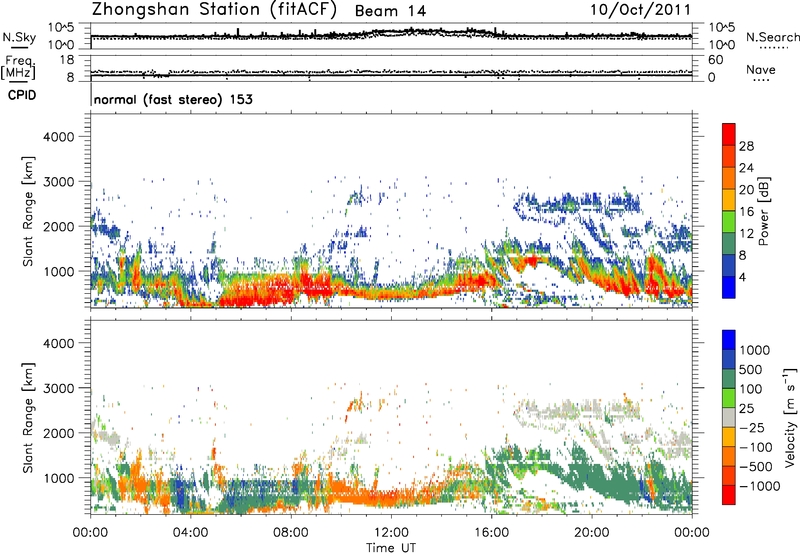Click the "-100" value on velocity colorbar
Screen dimensions: 800x554
tap(756, 447)
